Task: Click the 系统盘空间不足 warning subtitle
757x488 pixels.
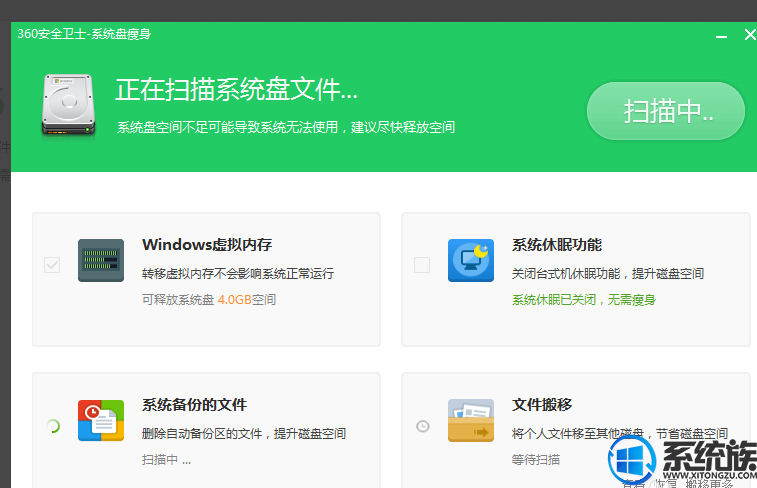Action: pyautogui.click(x=286, y=127)
